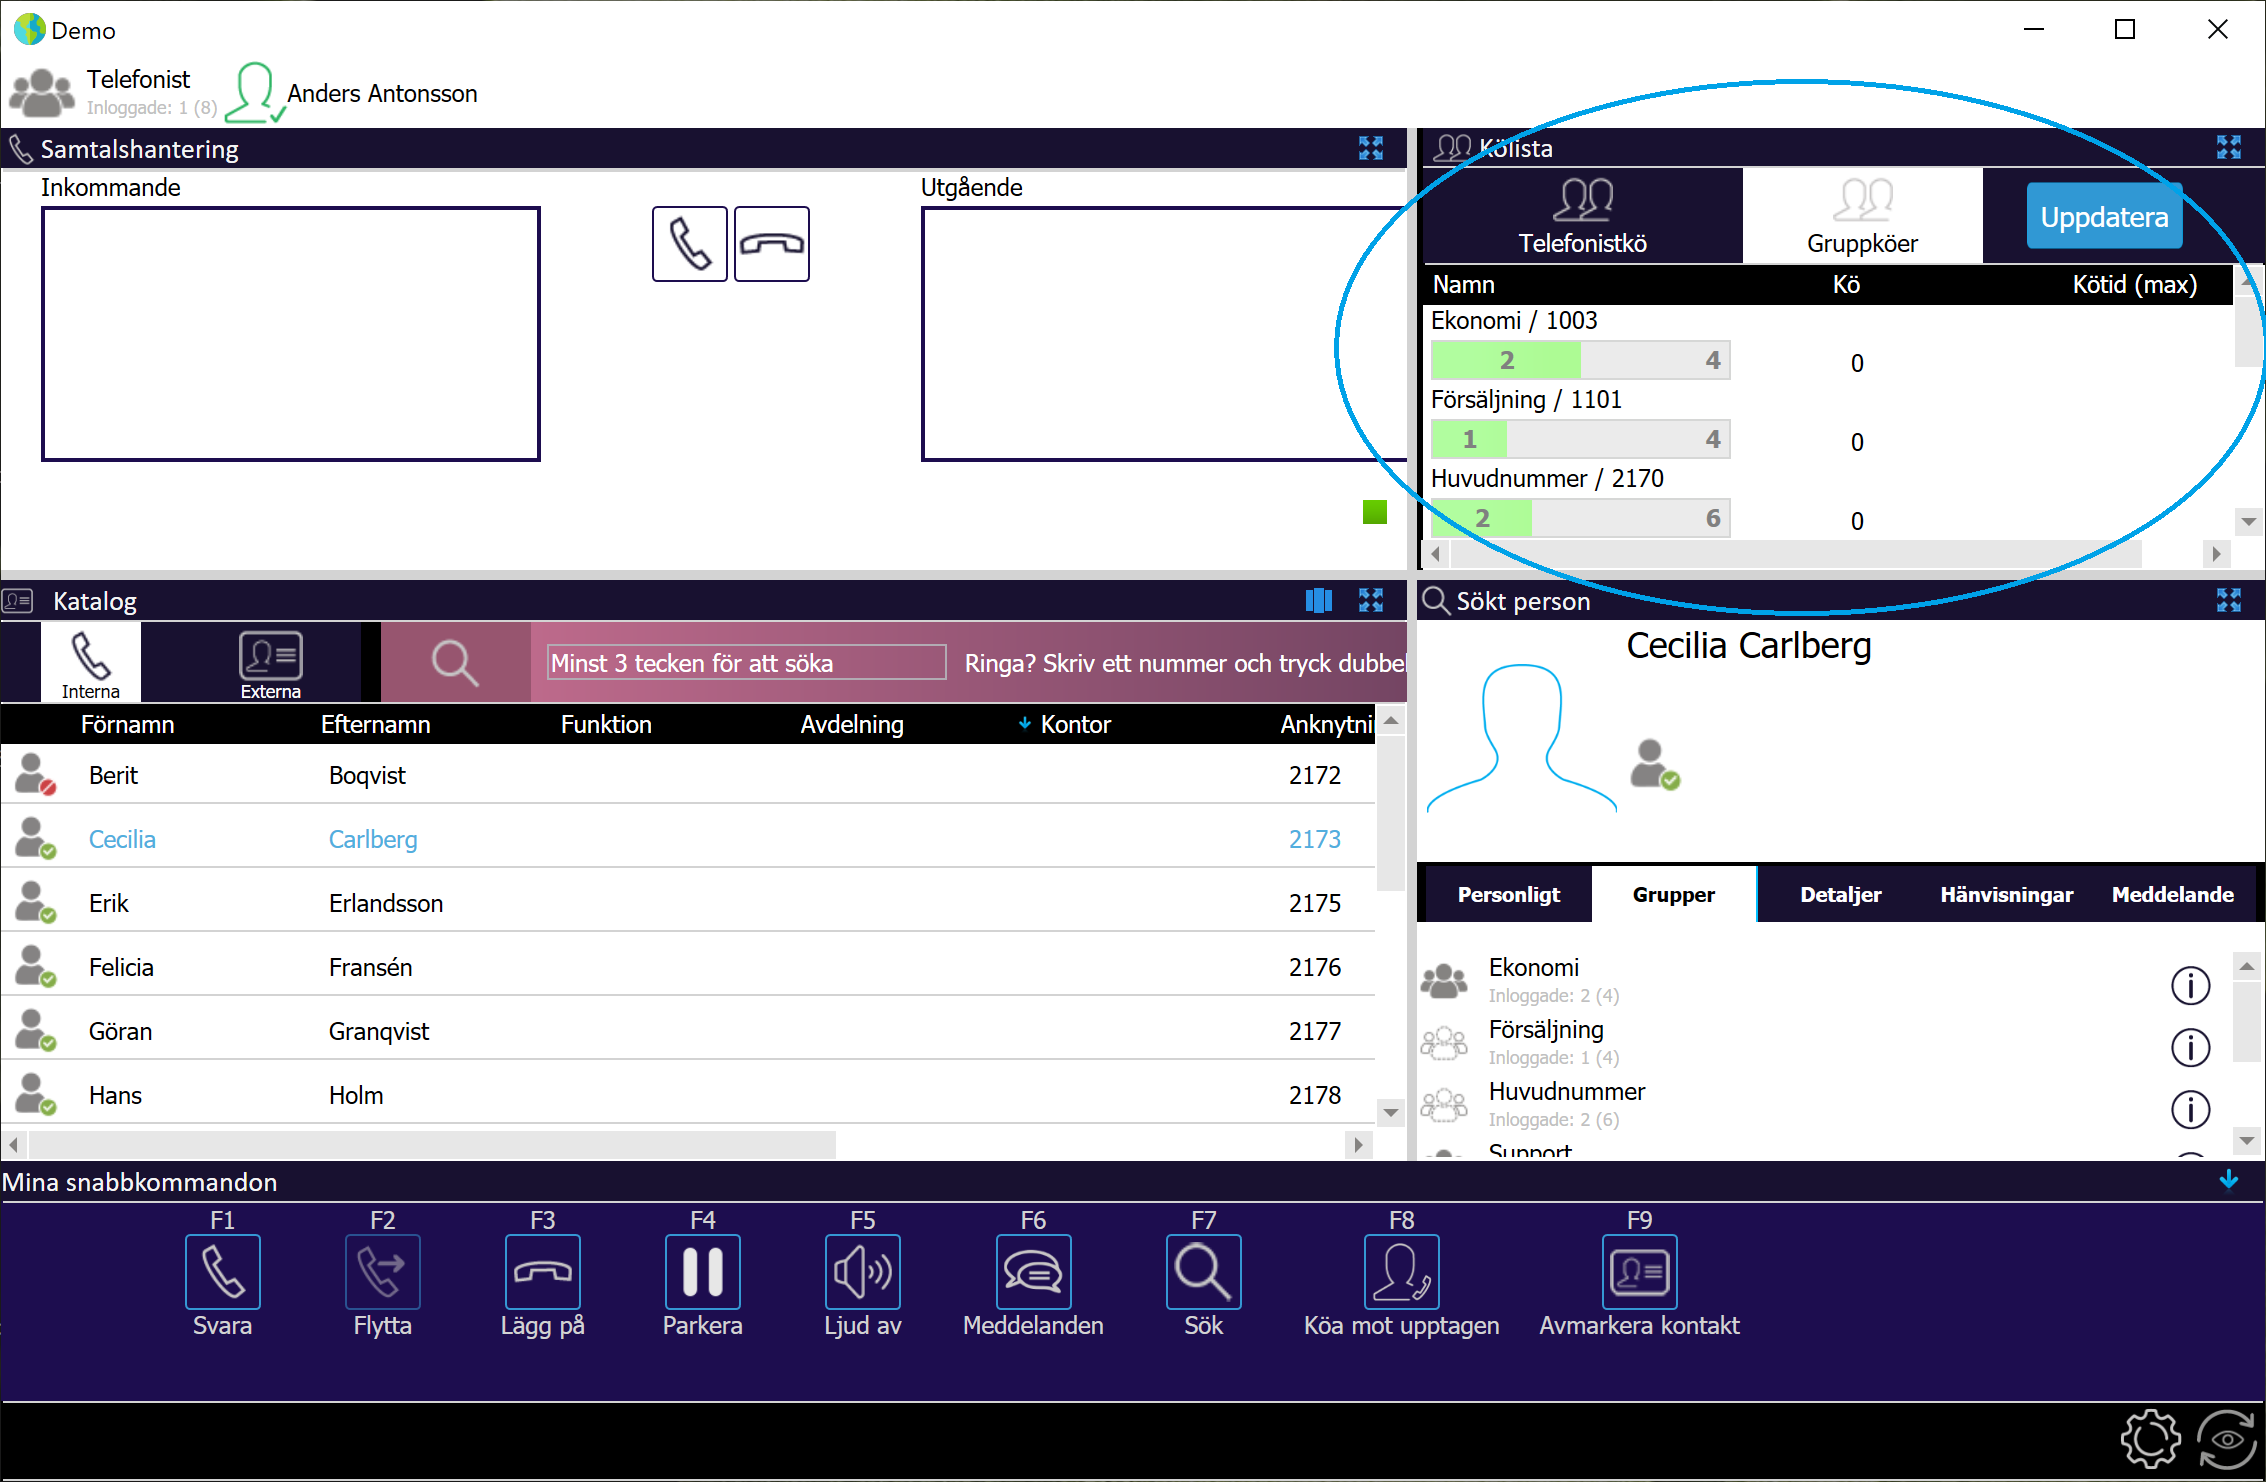Image resolution: width=2266 pixels, height=1482 pixels.
Task: Sort the catalog by the Kontor column
Action: pos(1075,724)
